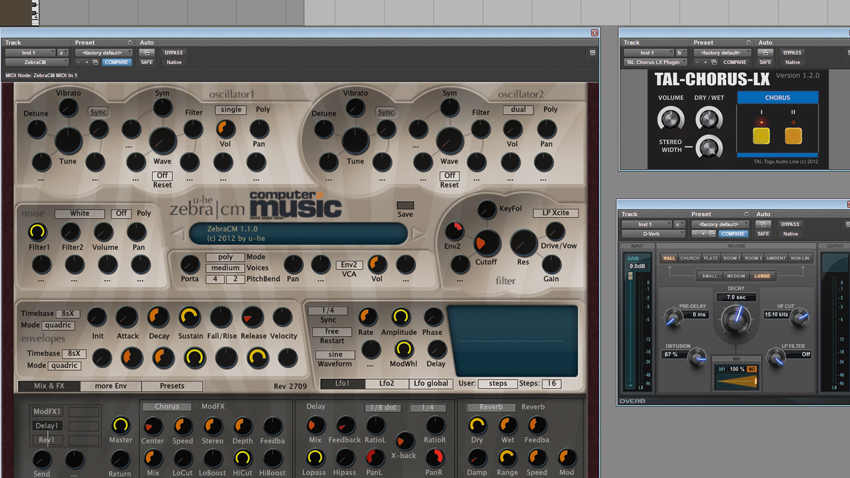Click D-Verb next preset plus button
850x478 pixels.
pos(704,234)
